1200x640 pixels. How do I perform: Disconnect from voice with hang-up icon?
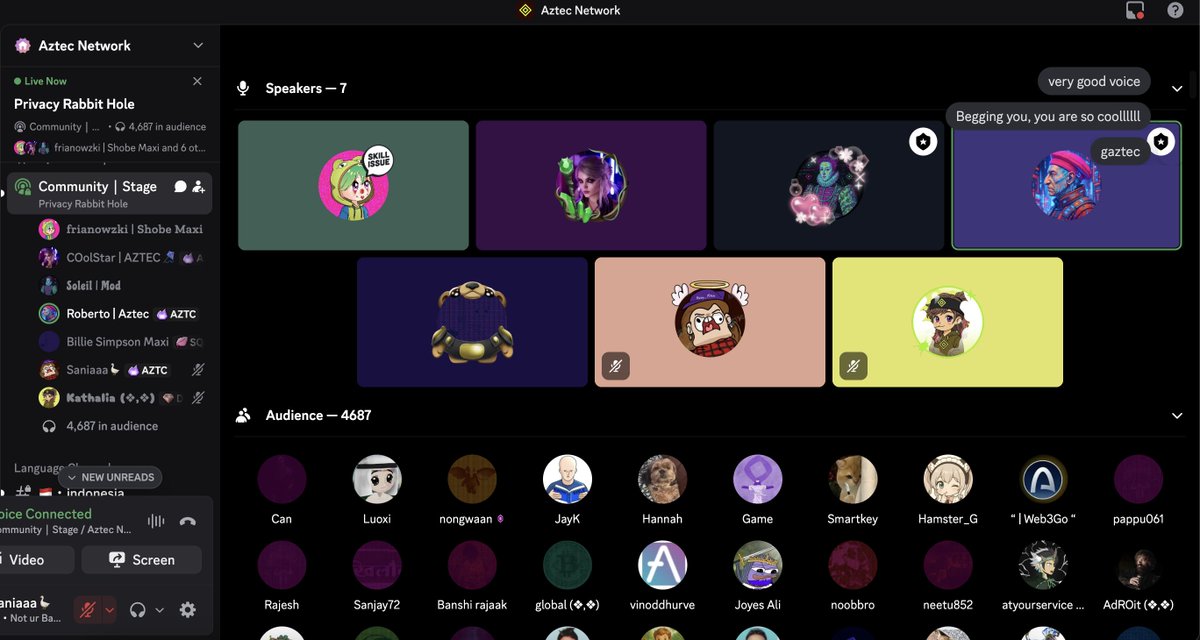187,521
